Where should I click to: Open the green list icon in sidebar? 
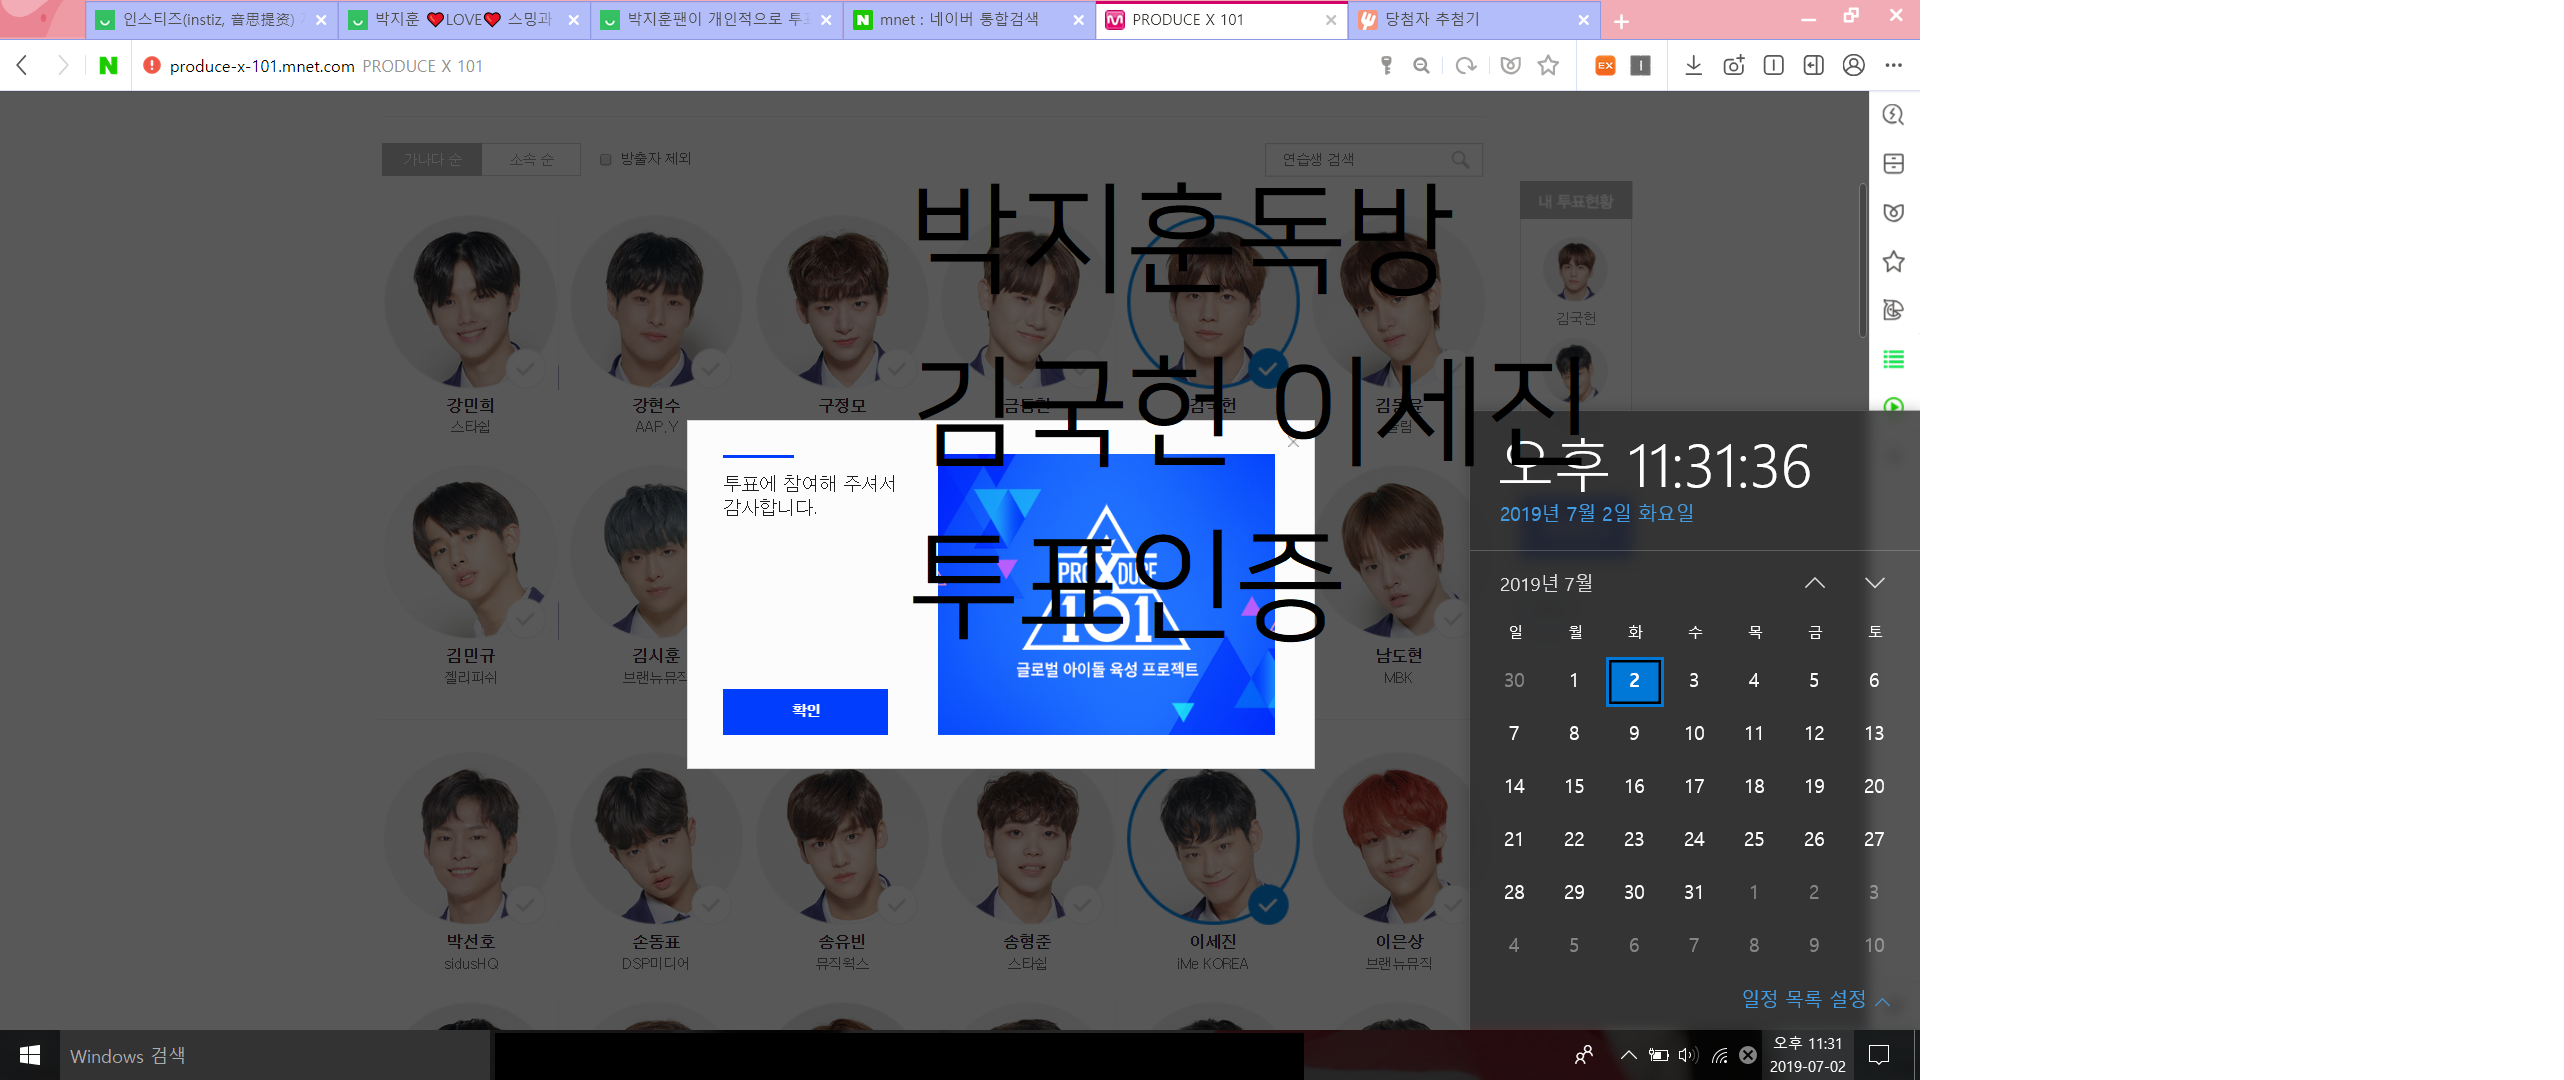(x=1893, y=359)
